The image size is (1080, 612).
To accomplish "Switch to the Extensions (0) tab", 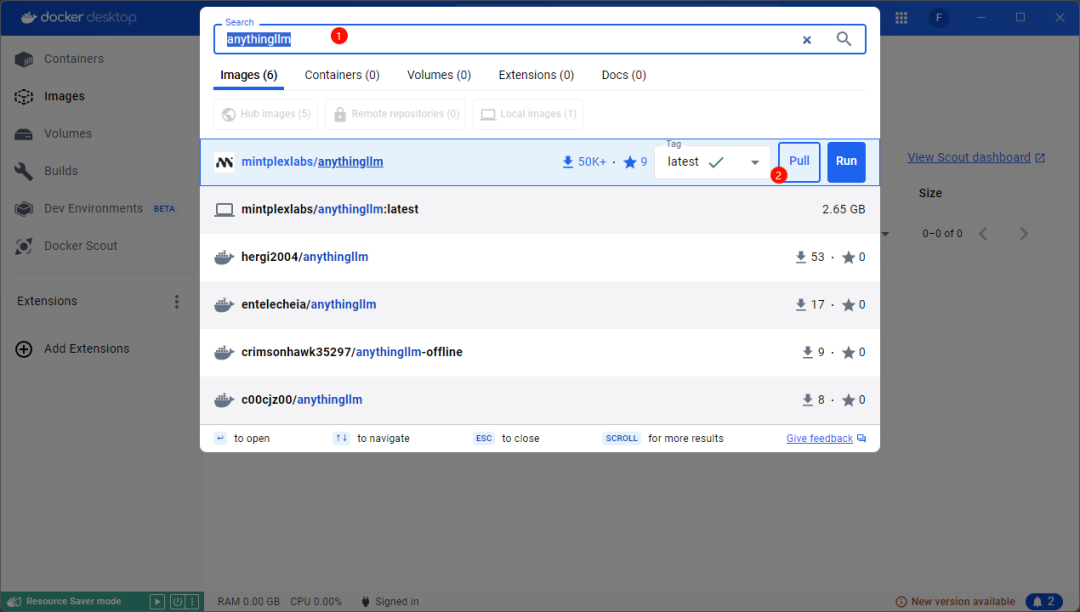I will tap(536, 75).
